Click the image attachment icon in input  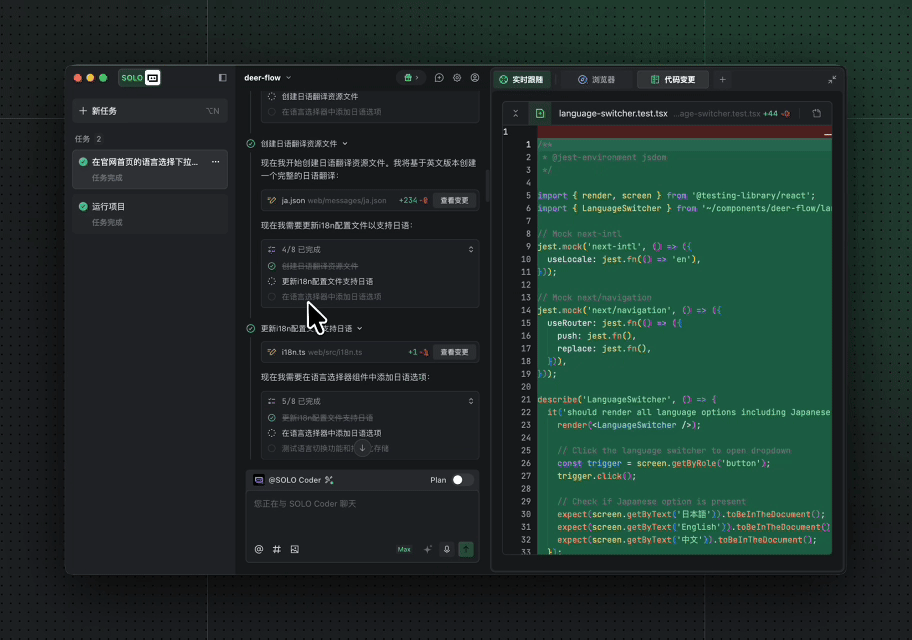point(295,549)
